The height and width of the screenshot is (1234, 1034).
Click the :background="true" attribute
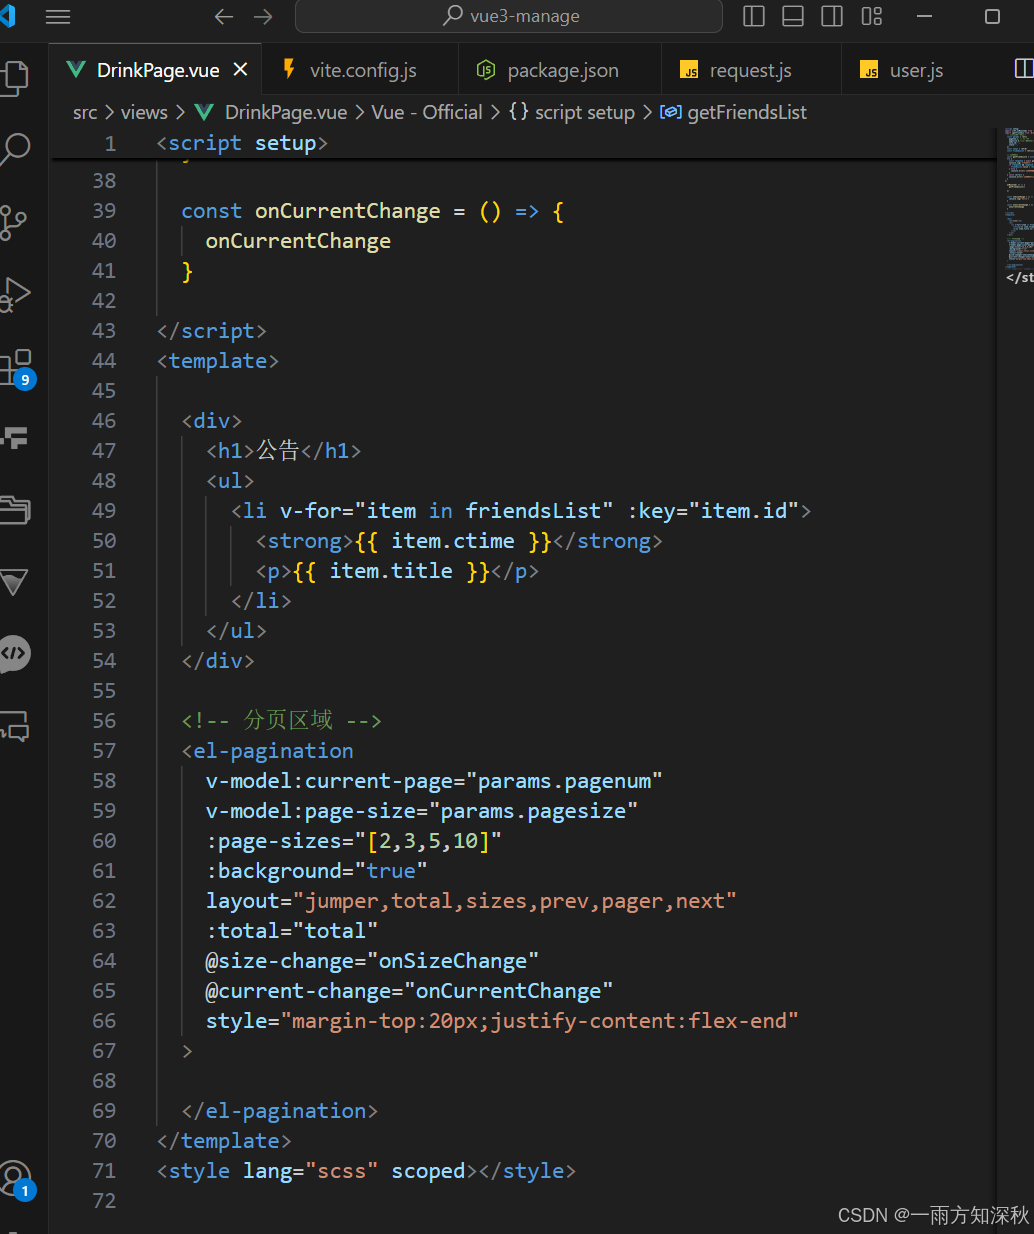pos(316,871)
